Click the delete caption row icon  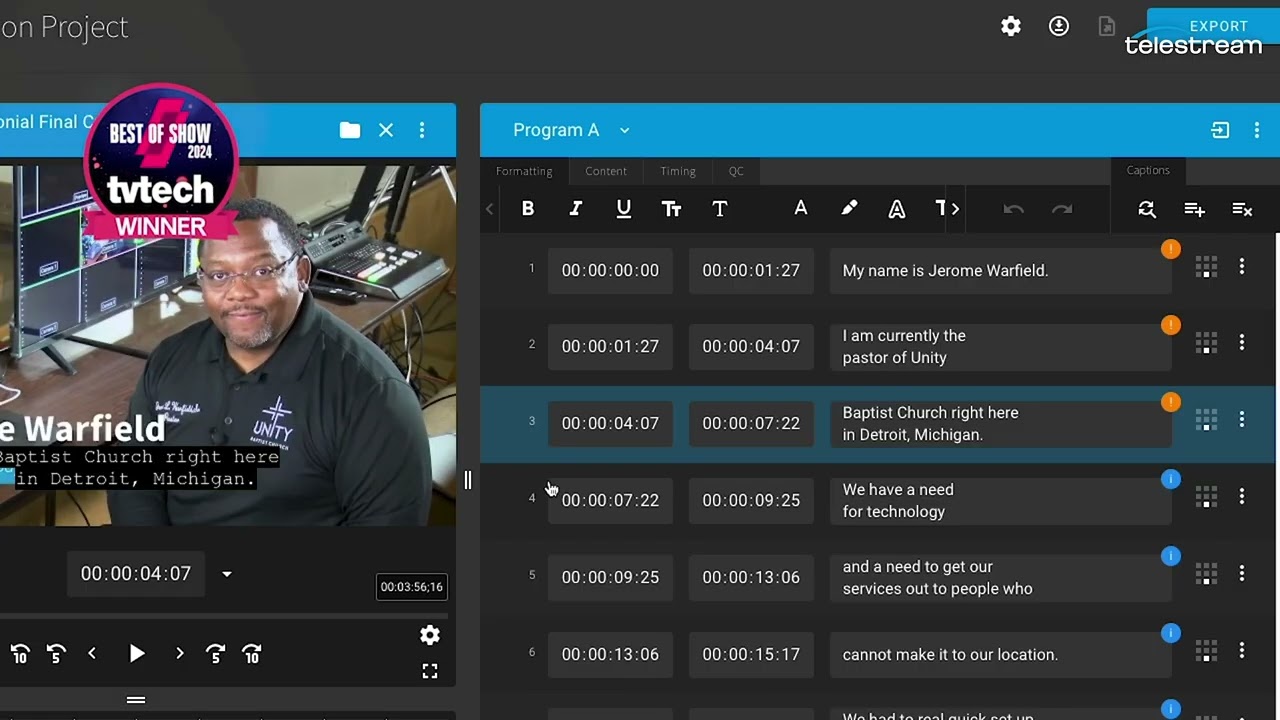pos(1243,209)
